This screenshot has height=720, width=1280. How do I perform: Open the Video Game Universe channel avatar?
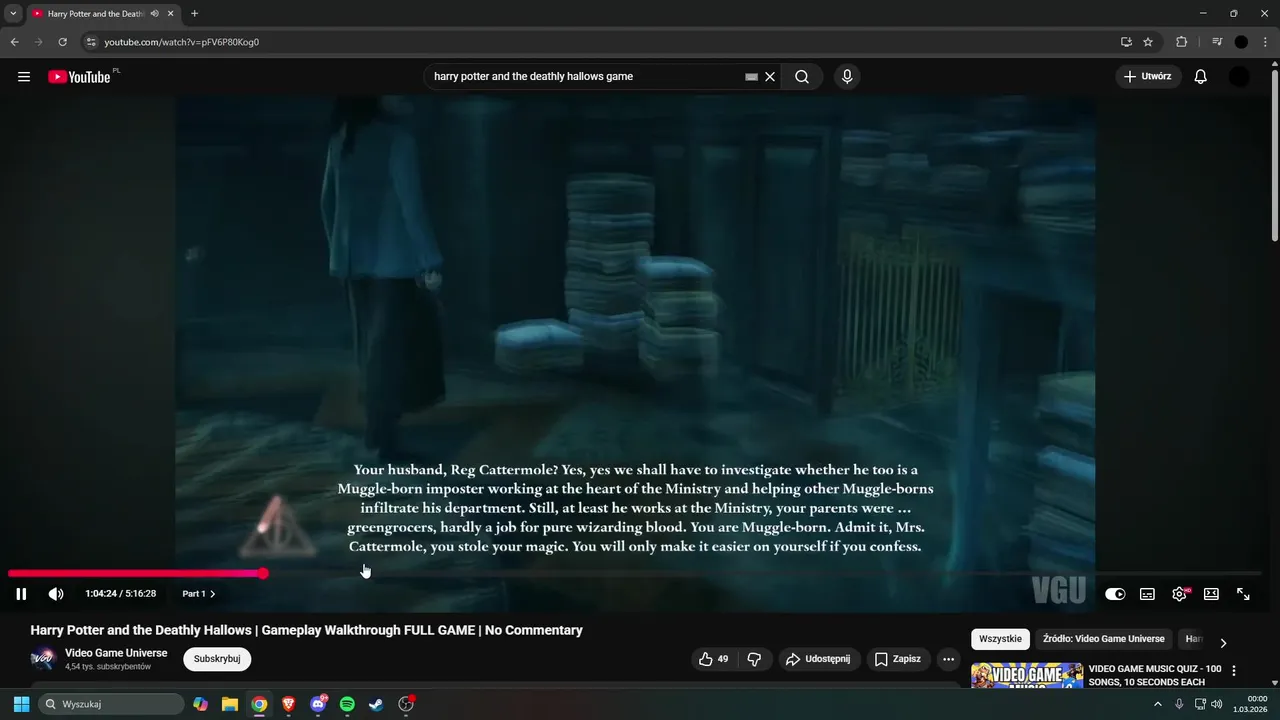click(x=43, y=659)
